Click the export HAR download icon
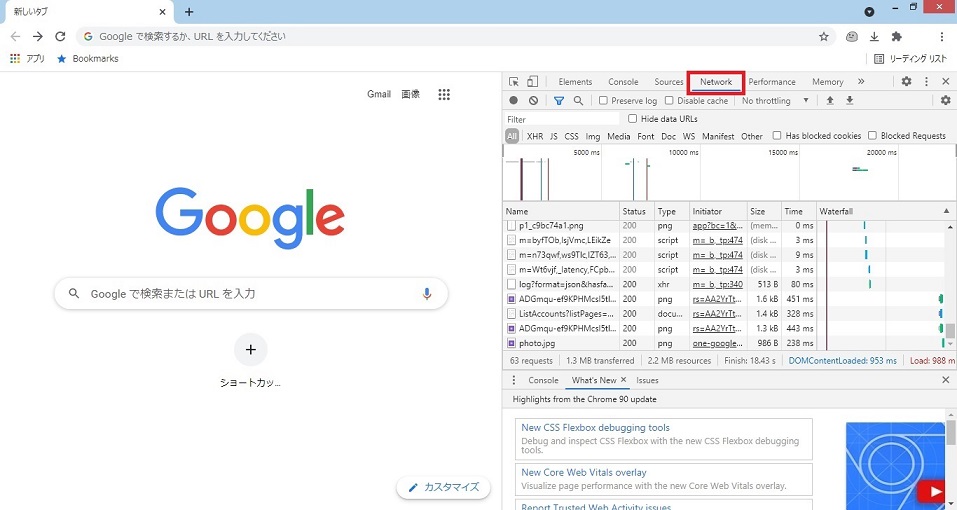The height and width of the screenshot is (510, 957). 849,101
